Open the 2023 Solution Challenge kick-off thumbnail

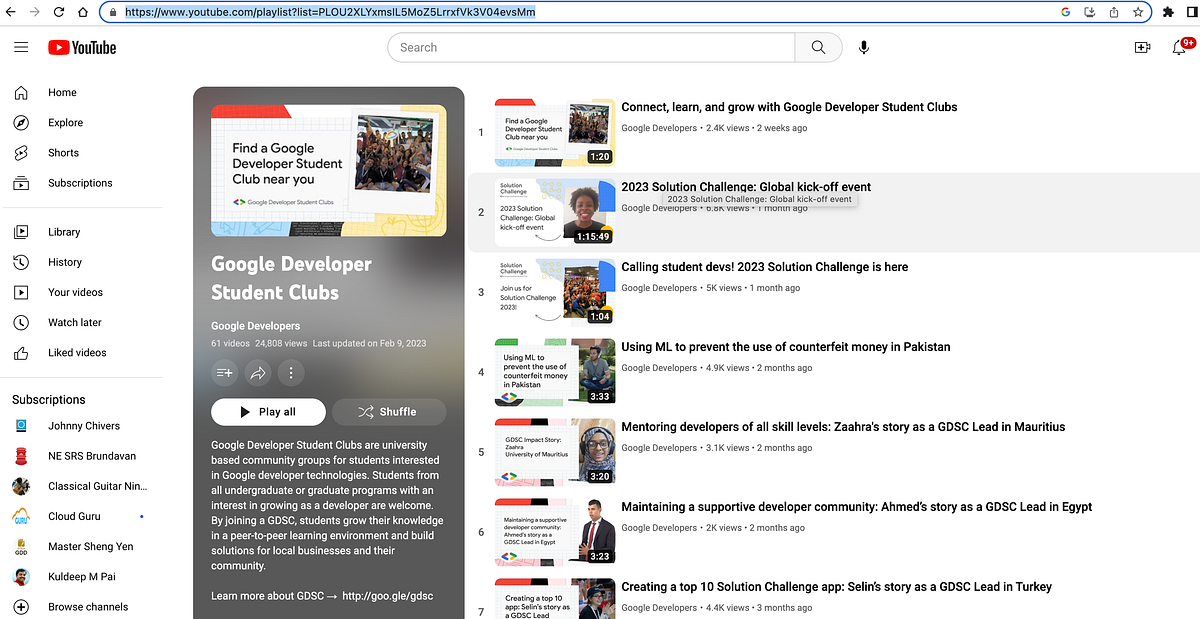pyautogui.click(x=554, y=211)
